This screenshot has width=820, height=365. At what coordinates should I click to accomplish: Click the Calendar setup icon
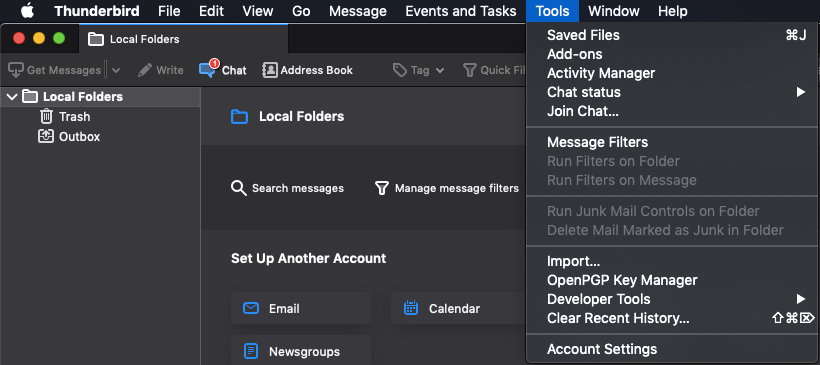click(411, 308)
